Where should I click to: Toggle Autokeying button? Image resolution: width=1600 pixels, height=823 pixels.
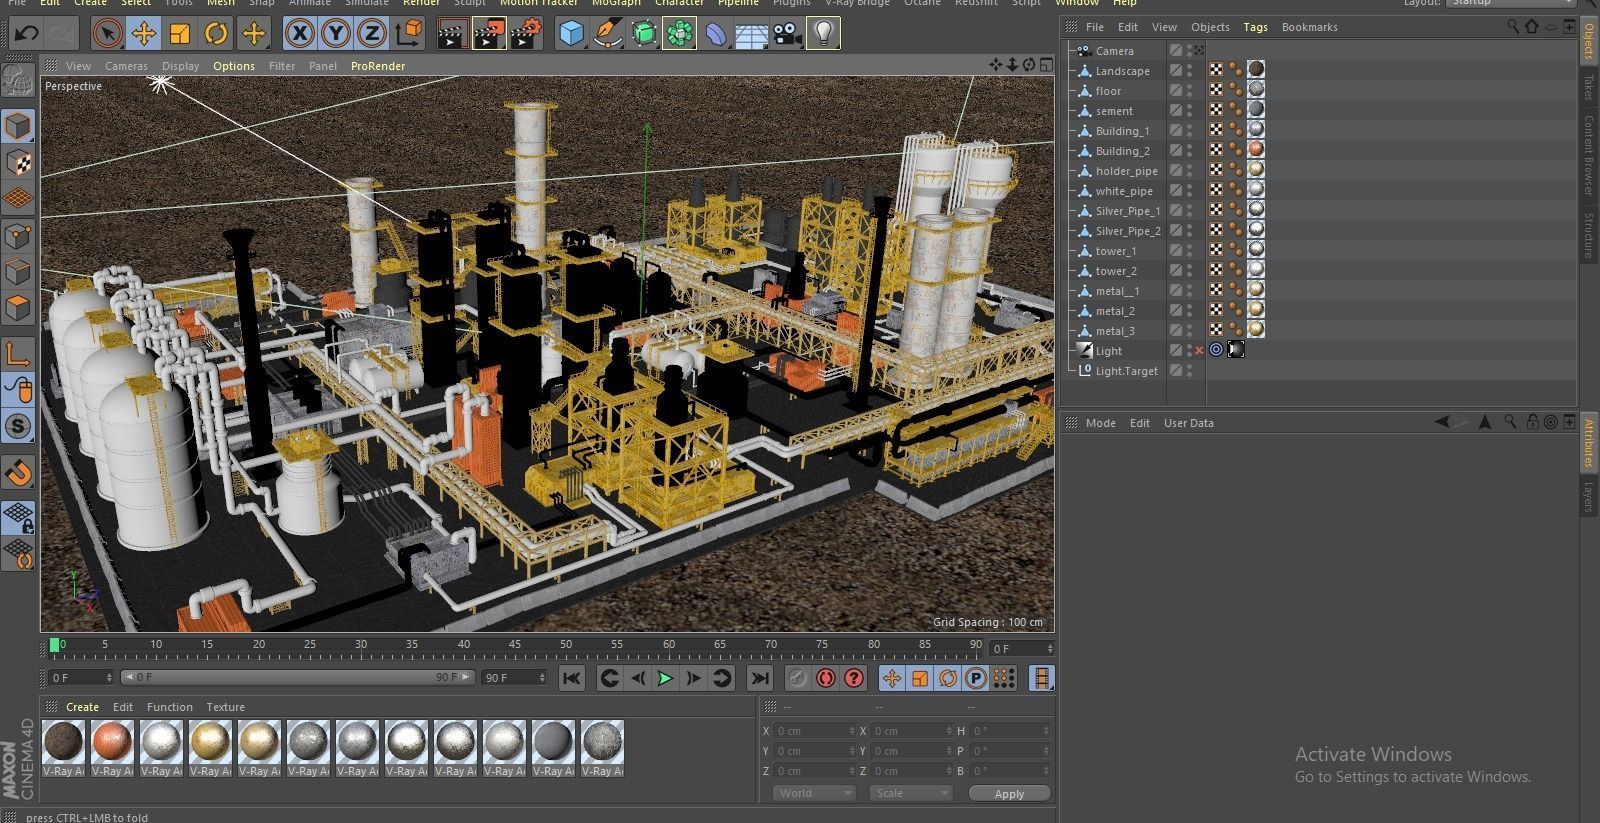(825, 678)
